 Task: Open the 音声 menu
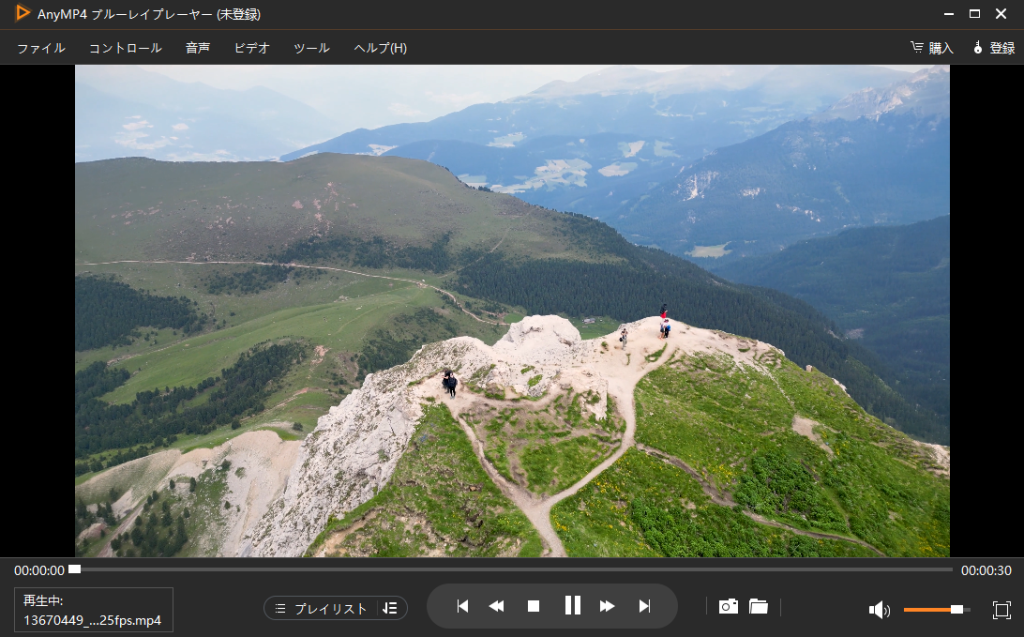click(x=198, y=48)
